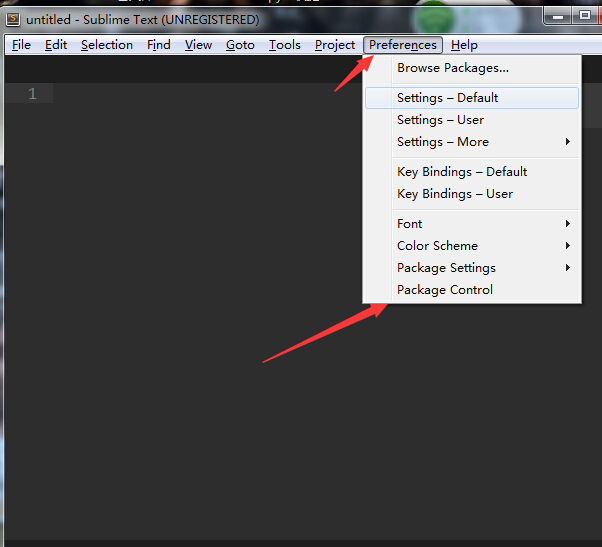Click the untitled - Sublime Text title
The width and height of the screenshot is (602, 547).
[142, 20]
